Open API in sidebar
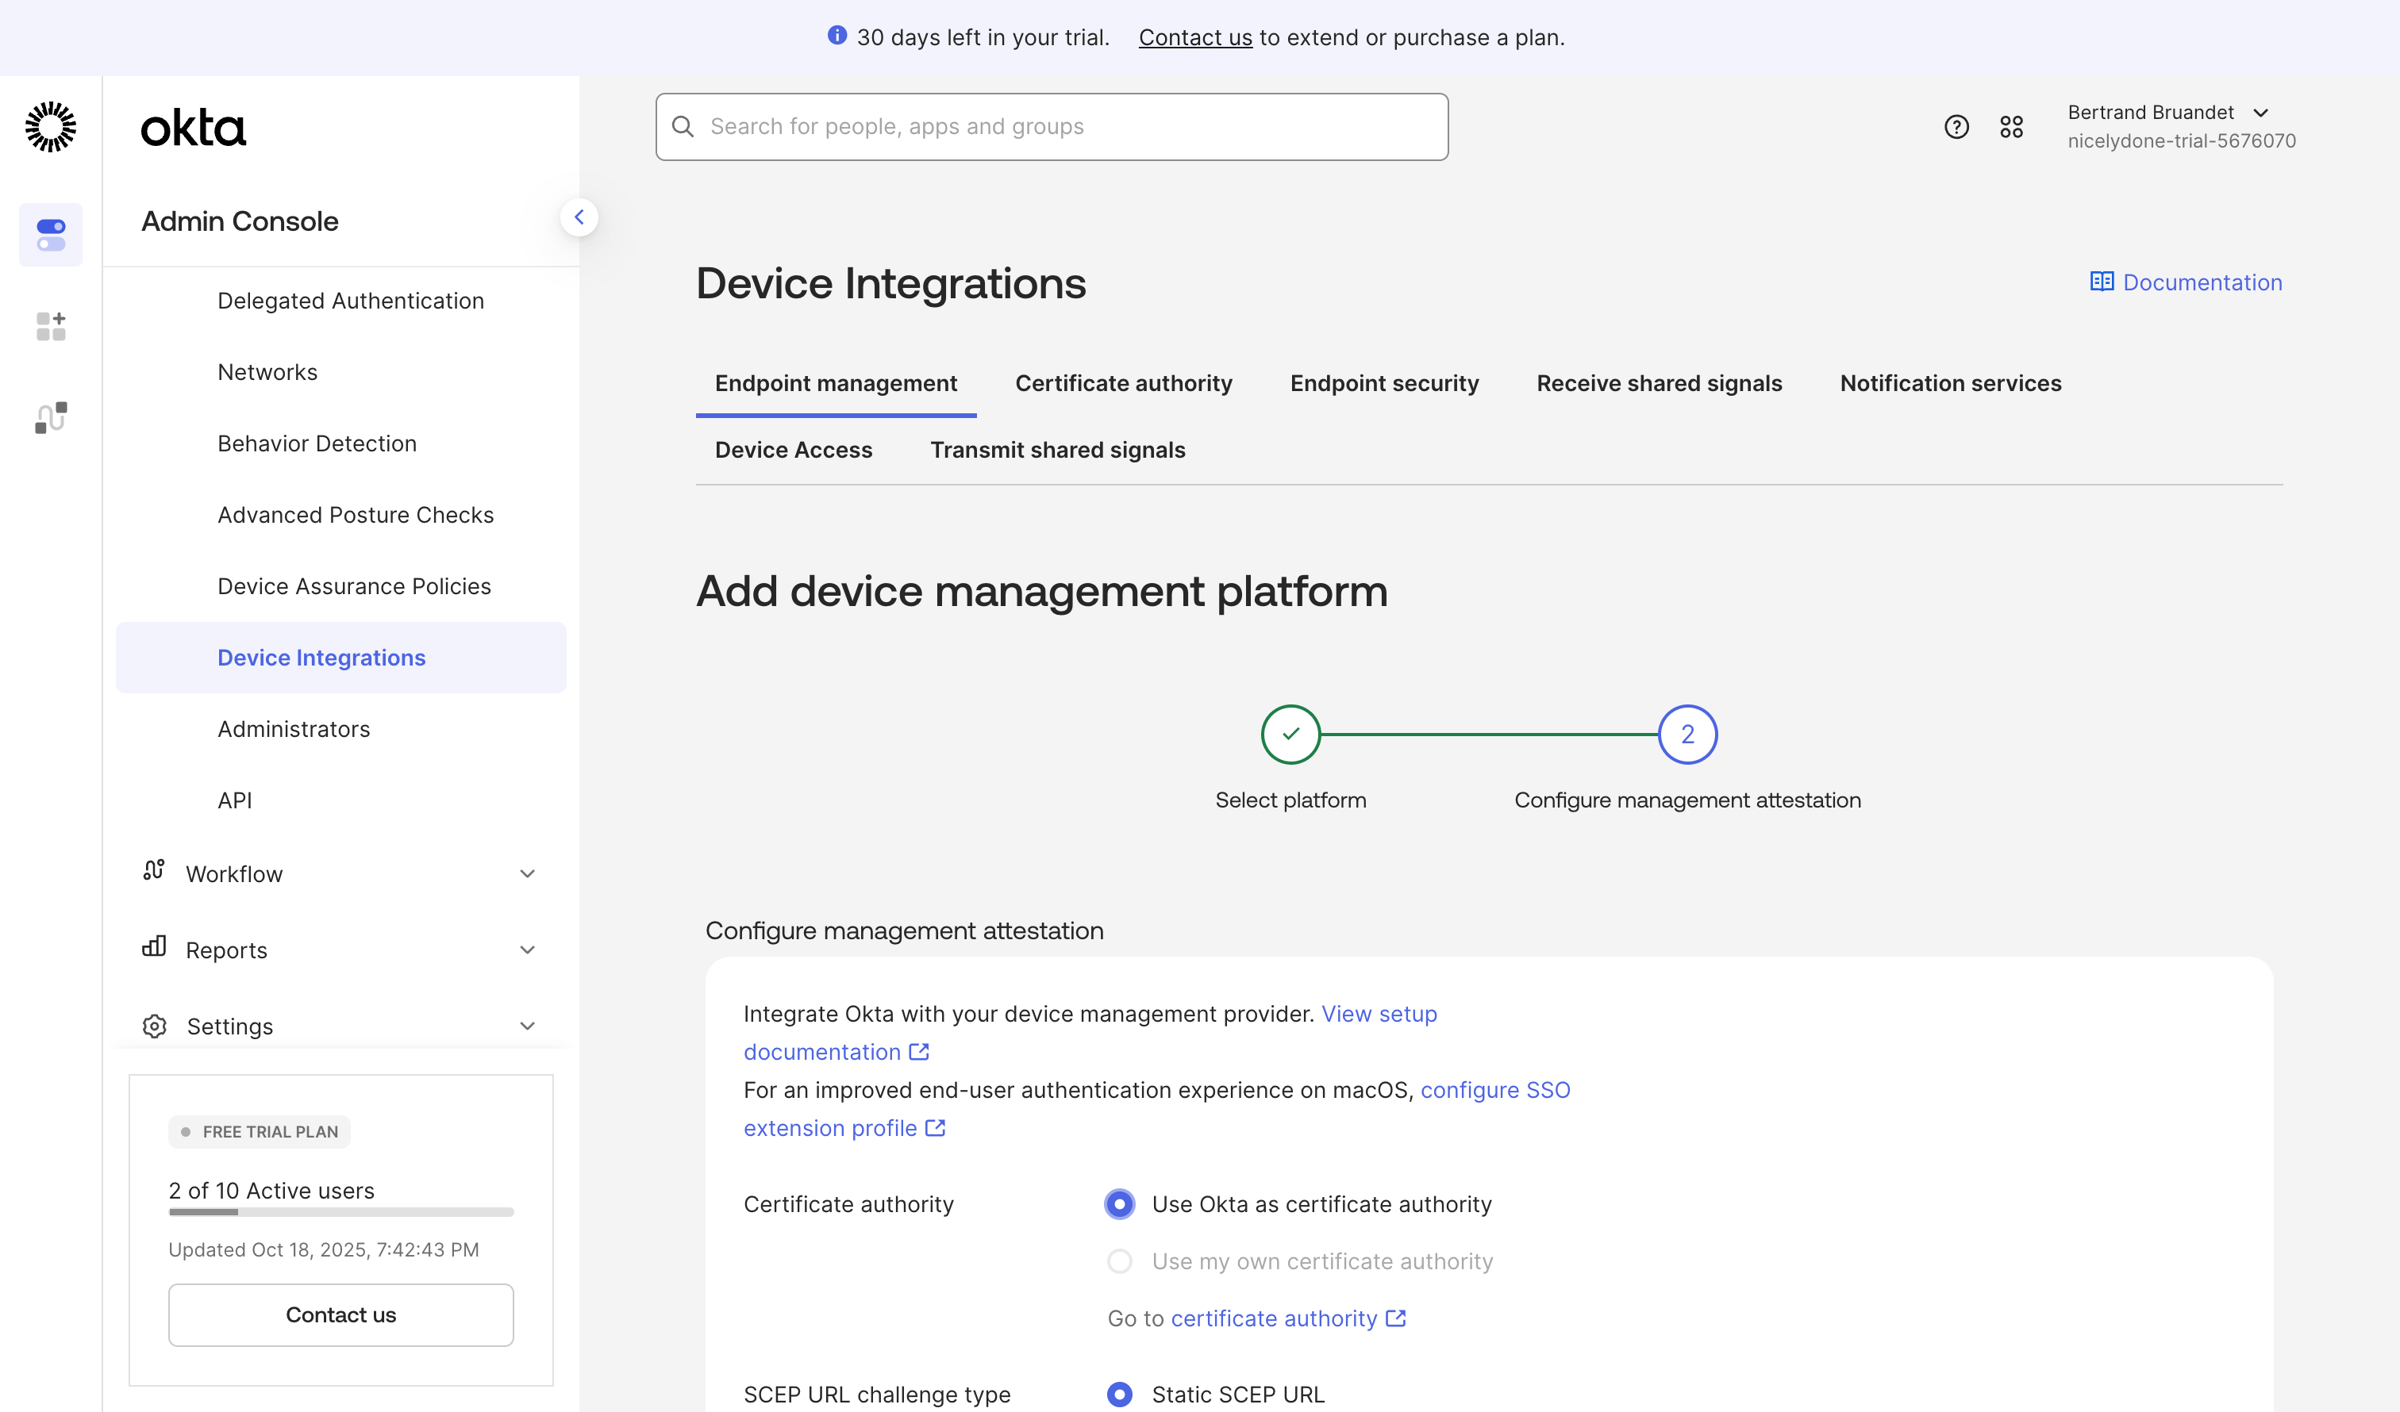Image resolution: width=2400 pixels, height=1412 pixels. tap(234, 801)
